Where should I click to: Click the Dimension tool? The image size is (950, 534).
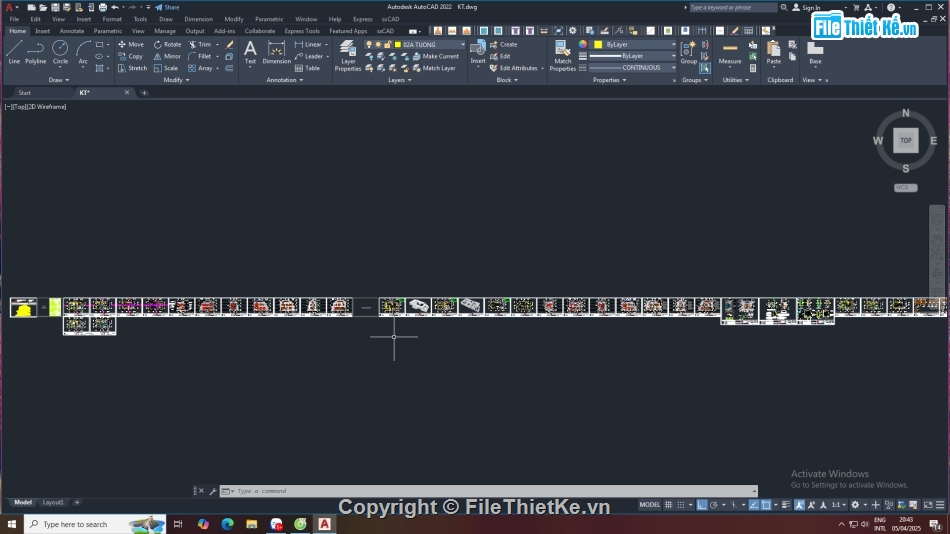click(276, 52)
